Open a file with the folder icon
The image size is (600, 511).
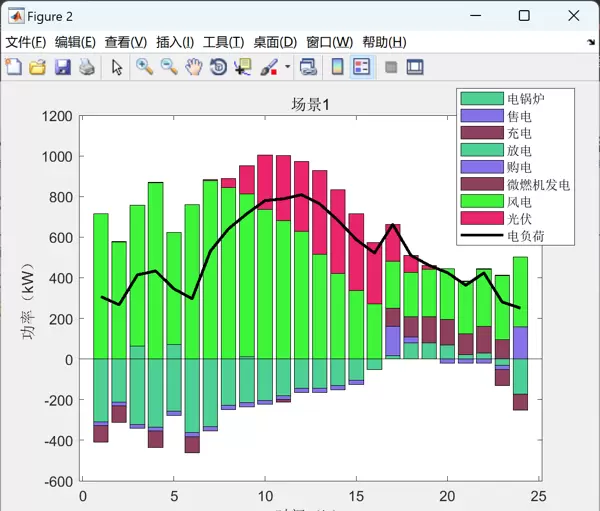[x=38, y=67]
